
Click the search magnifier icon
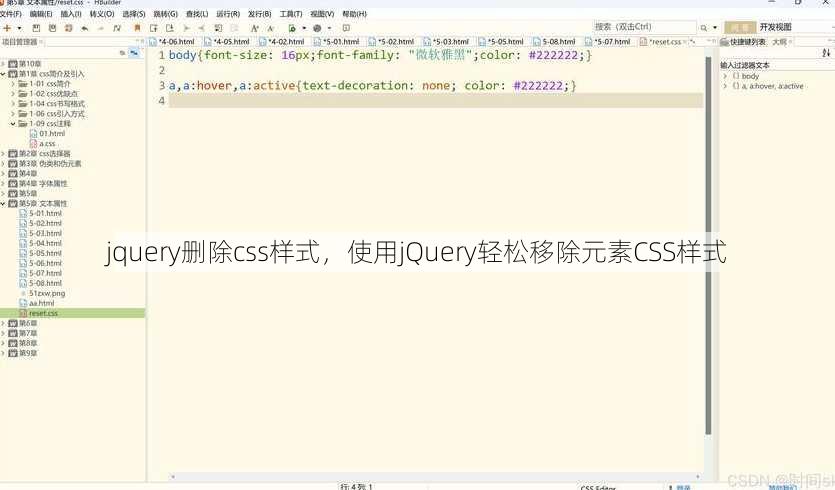pos(704,28)
